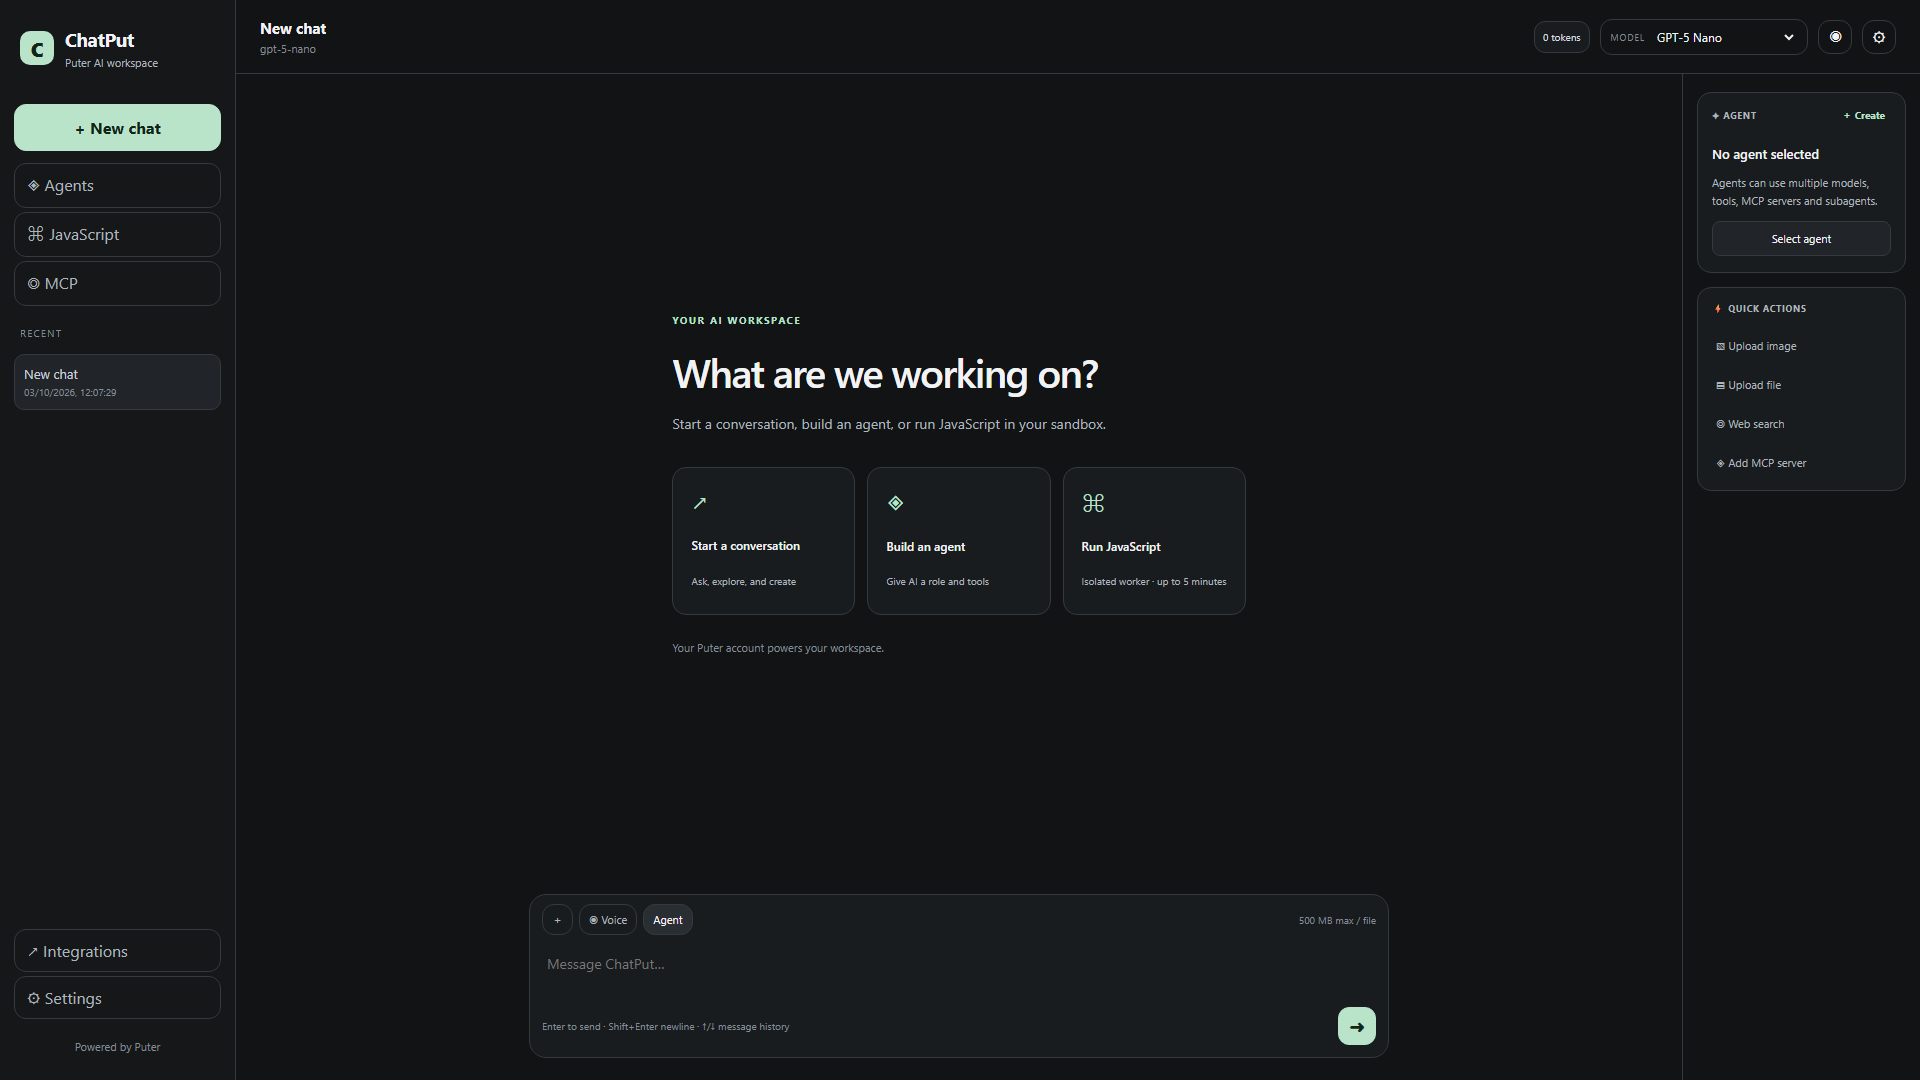Click the 0 tokens counter
This screenshot has height=1080, width=1920.
point(1561,37)
